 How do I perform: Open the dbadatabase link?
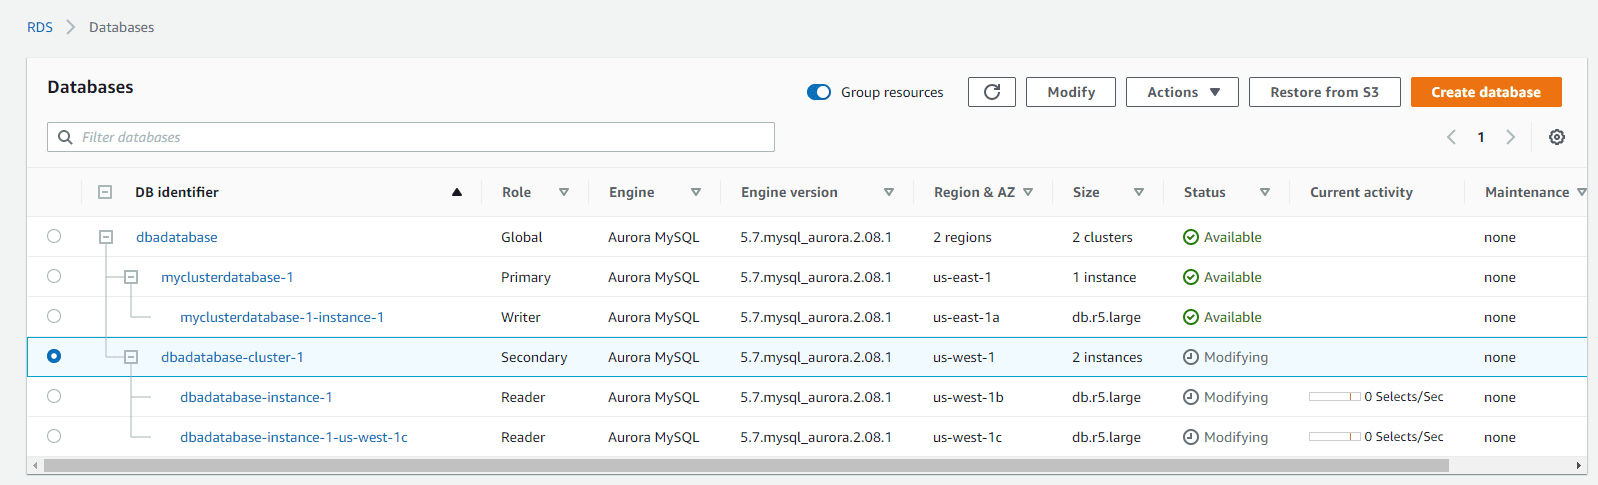pos(177,237)
